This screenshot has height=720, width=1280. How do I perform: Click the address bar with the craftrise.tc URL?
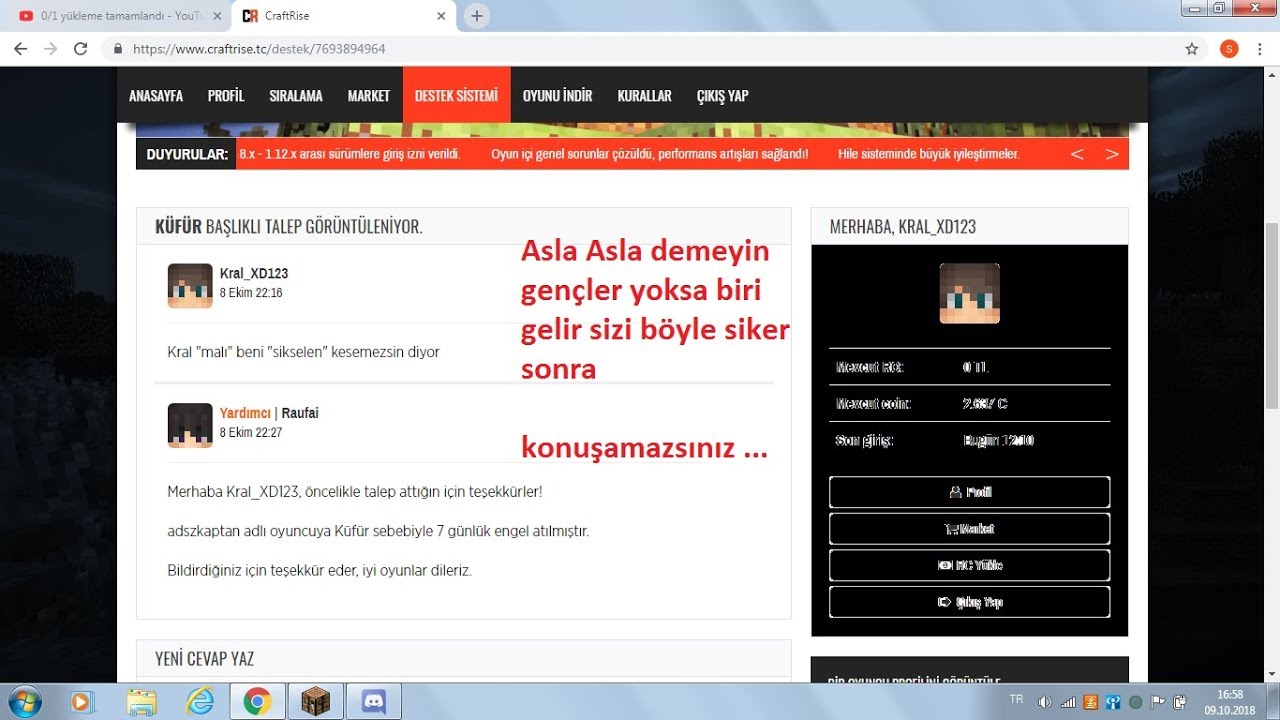click(x=640, y=48)
